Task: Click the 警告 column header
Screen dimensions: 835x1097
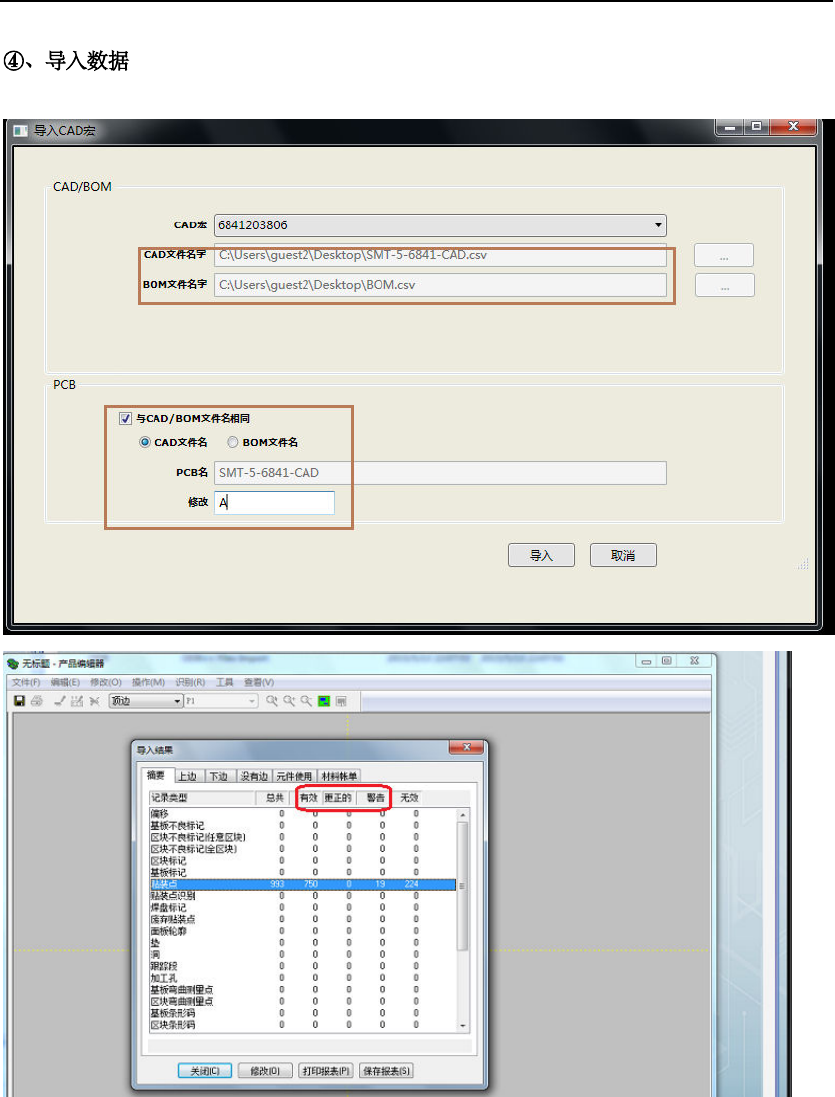Action: (x=376, y=798)
